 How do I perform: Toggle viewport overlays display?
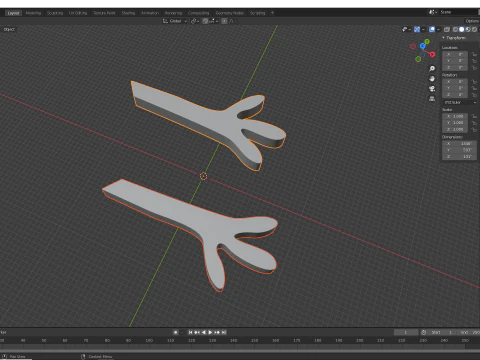432,30
